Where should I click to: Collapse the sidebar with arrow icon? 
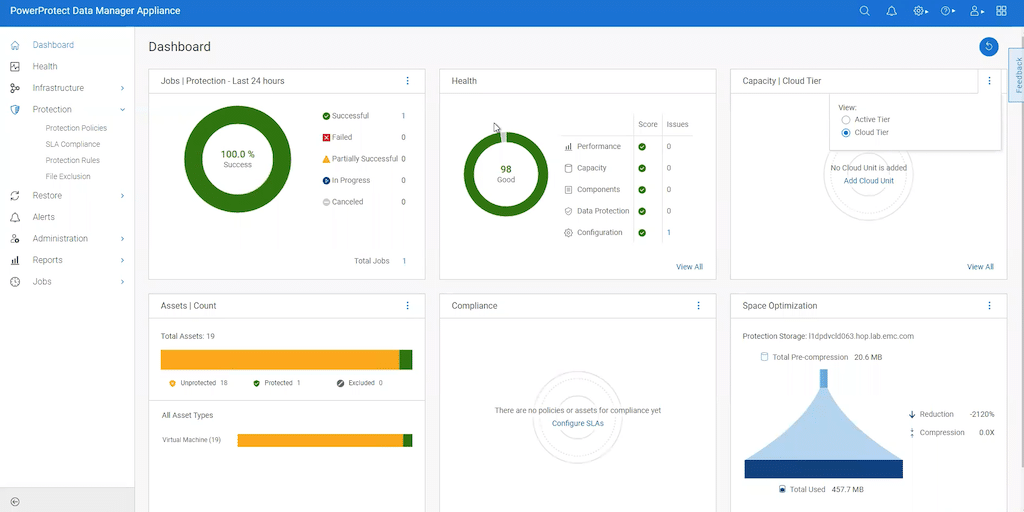tap(15, 502)
